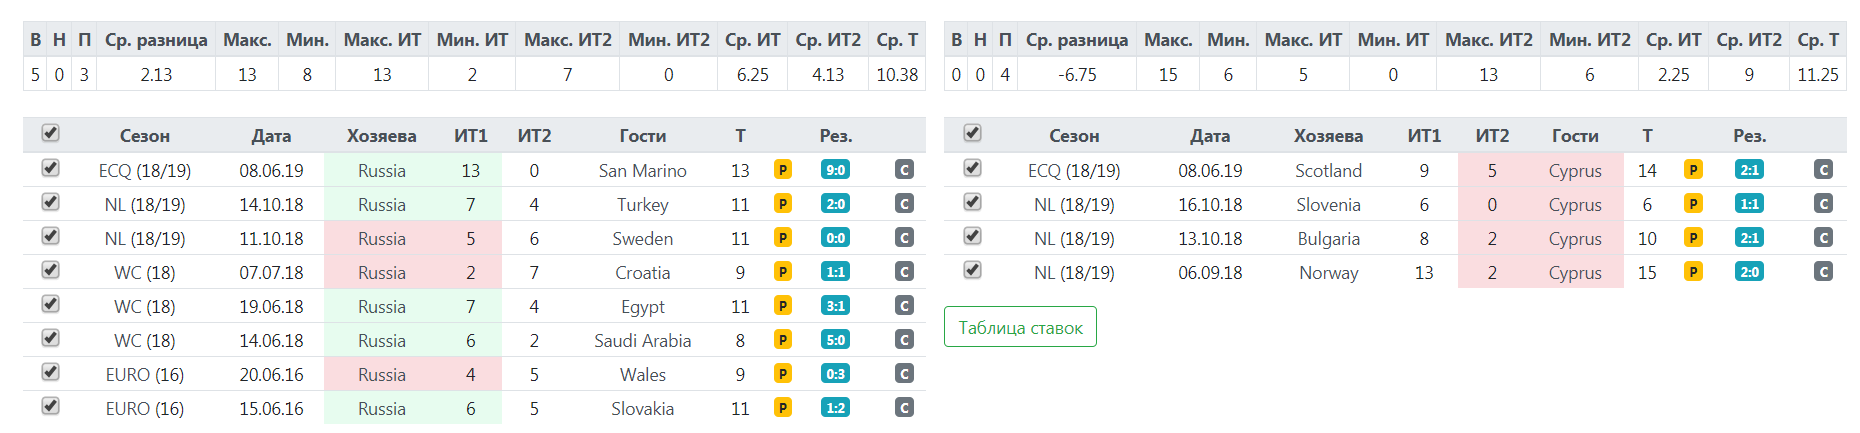Click gray C icon in Russia–Slovakia row
Screen dimensions: 1860x433
(904, 408)
